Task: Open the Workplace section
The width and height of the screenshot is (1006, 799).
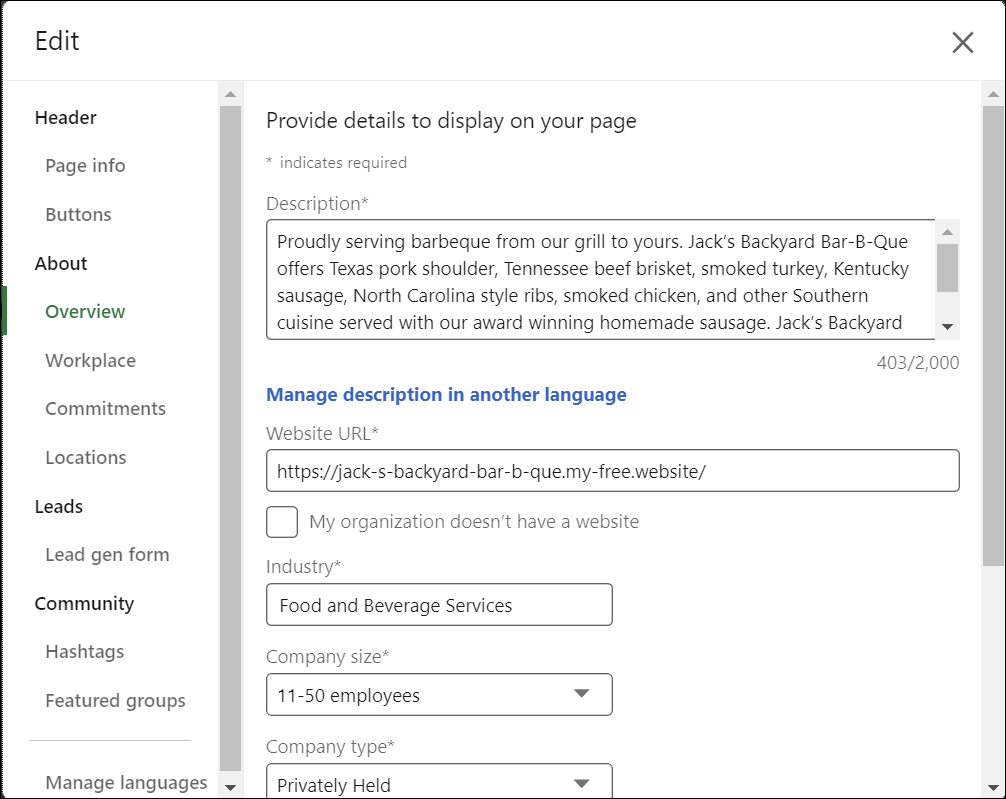Action: pos(90,361)
